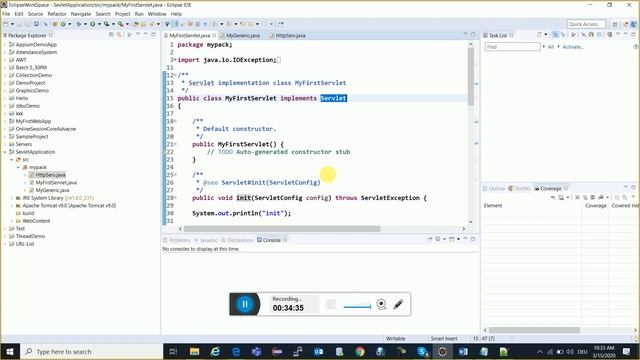Click the Quick Access search field
Screen dimensions: 640x360
[x=586, y=24]
